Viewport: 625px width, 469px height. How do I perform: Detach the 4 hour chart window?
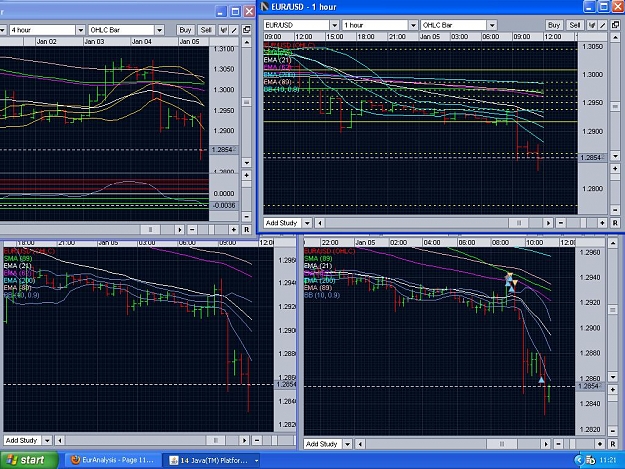246,29
